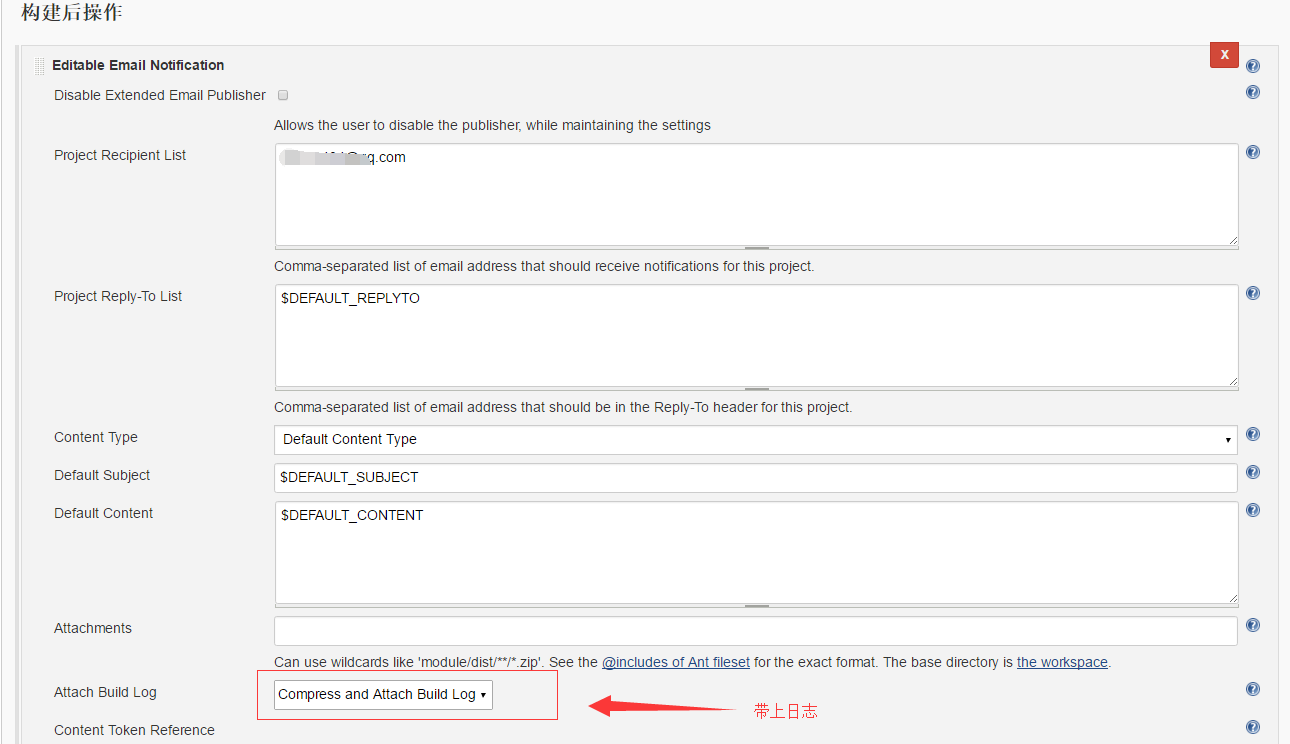Click the 'Content Token Reference' label
Viewport: 1290px width, 744px height.
click(134, 730)
